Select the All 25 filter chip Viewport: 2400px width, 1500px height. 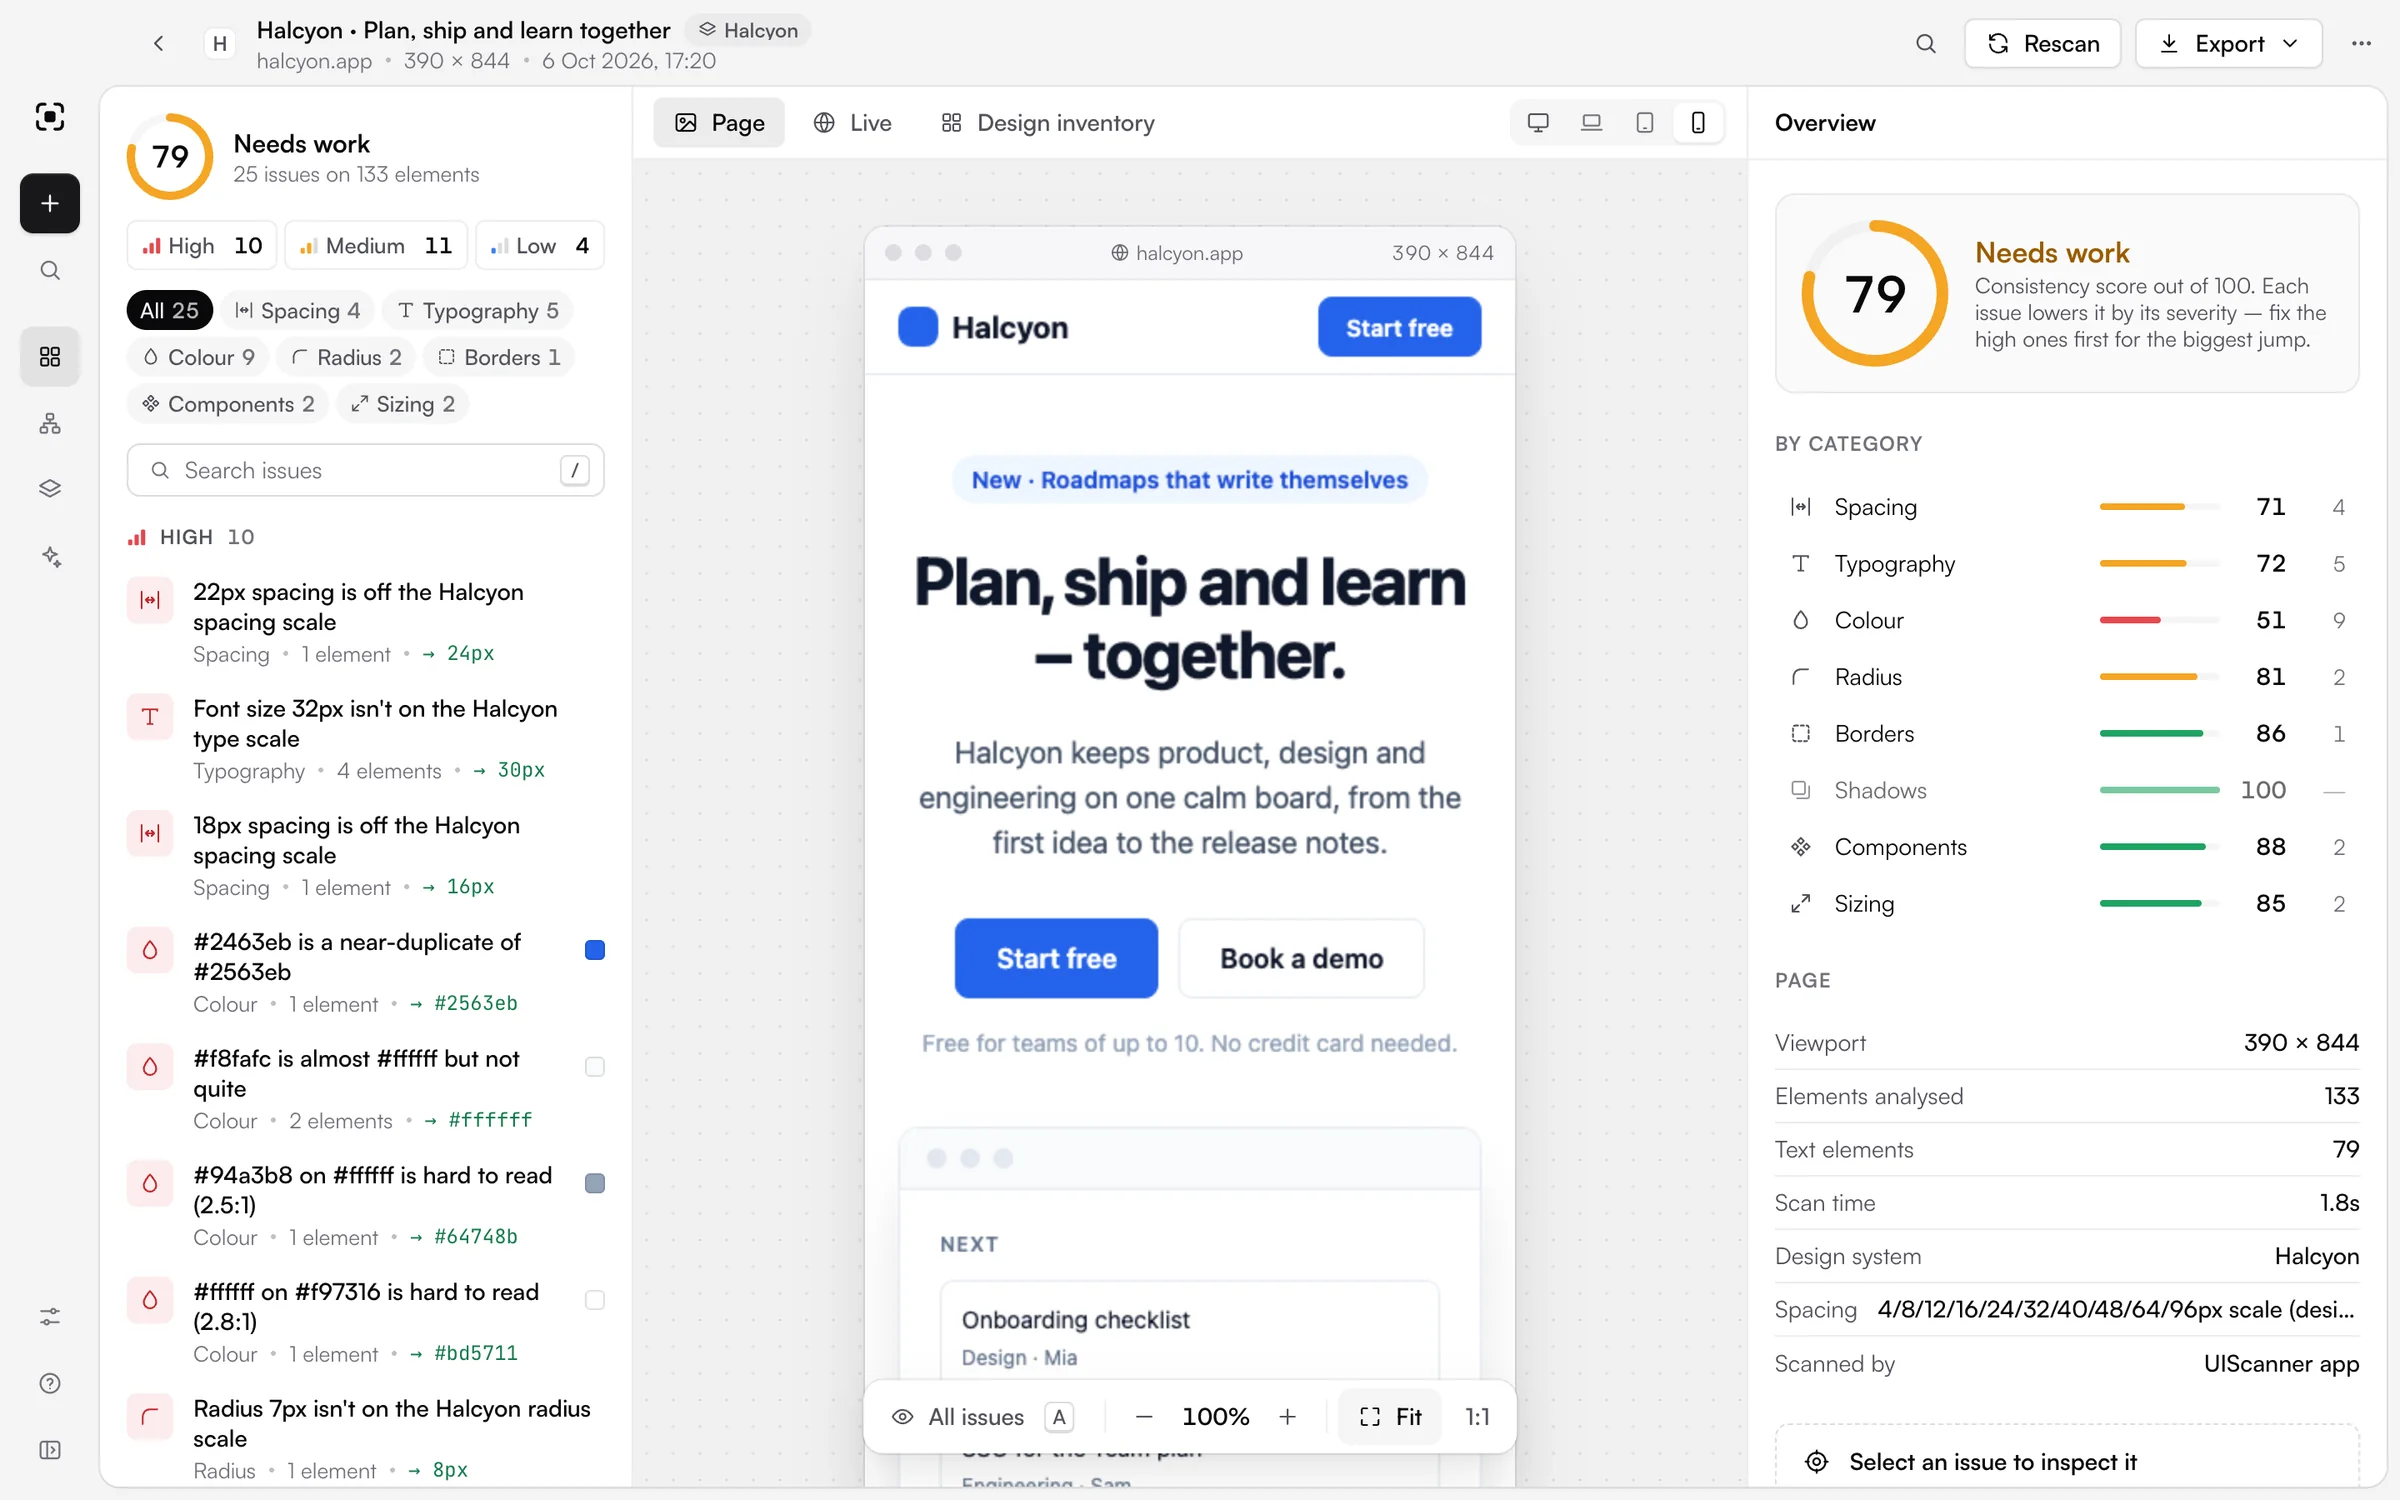pyautogui.click(x=169, y=311)
